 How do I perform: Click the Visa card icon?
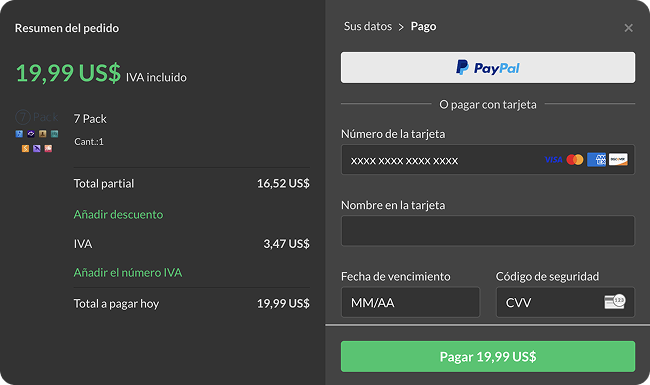pos(553,160)
